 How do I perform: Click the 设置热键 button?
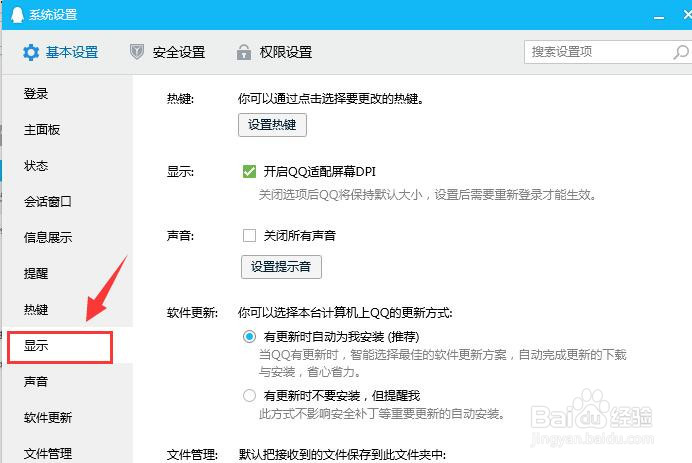[272, 125]
